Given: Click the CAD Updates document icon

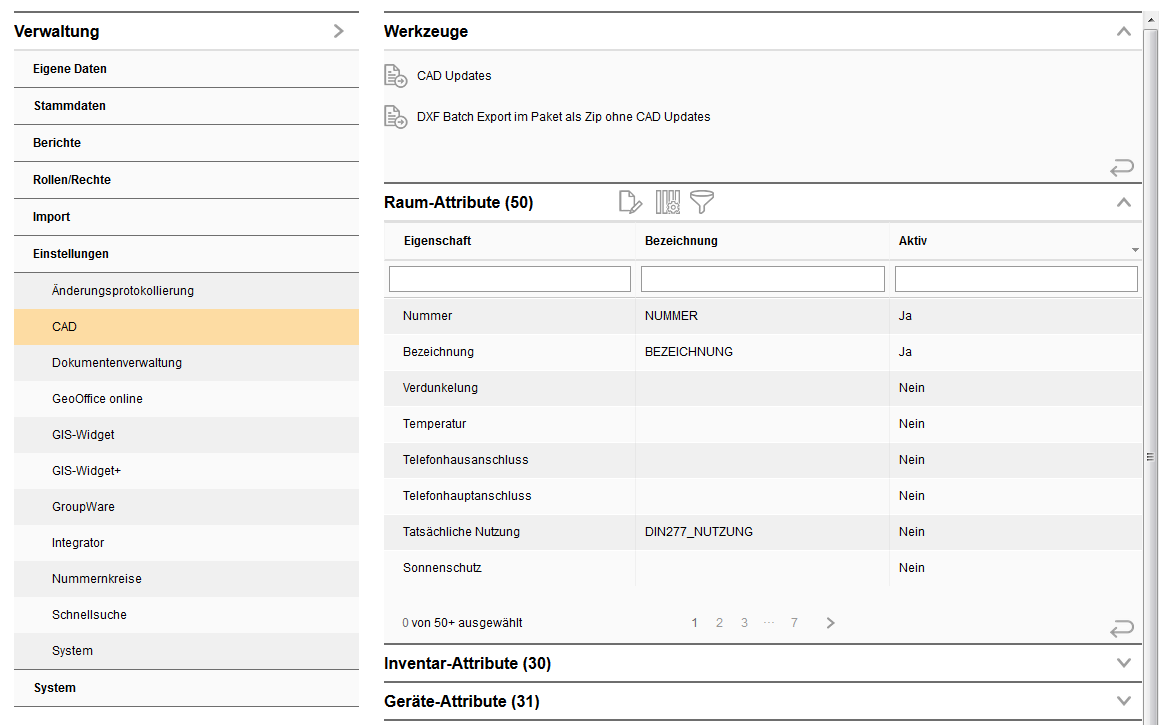Looking at the screenshot, I should click(395, 76).
